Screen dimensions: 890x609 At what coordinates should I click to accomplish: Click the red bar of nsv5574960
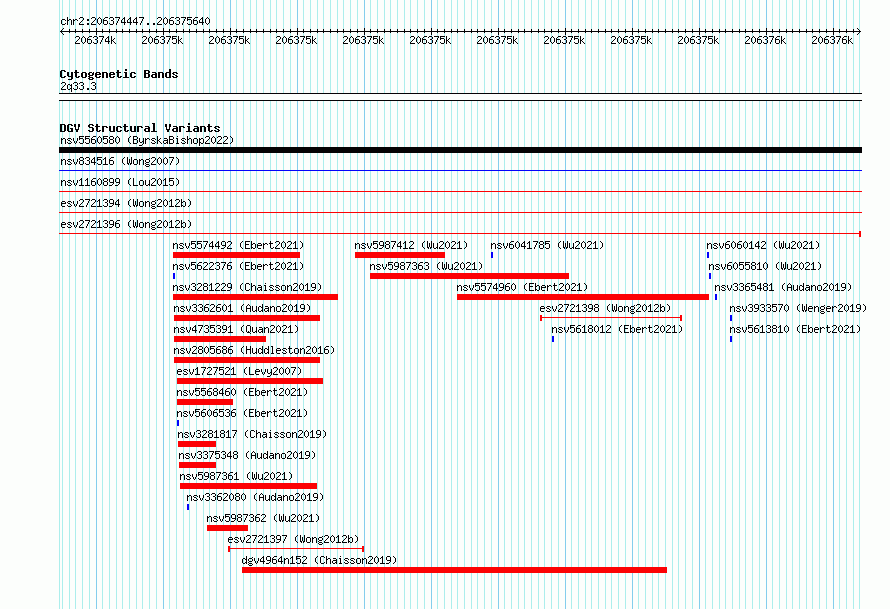(x=583, y=297)
